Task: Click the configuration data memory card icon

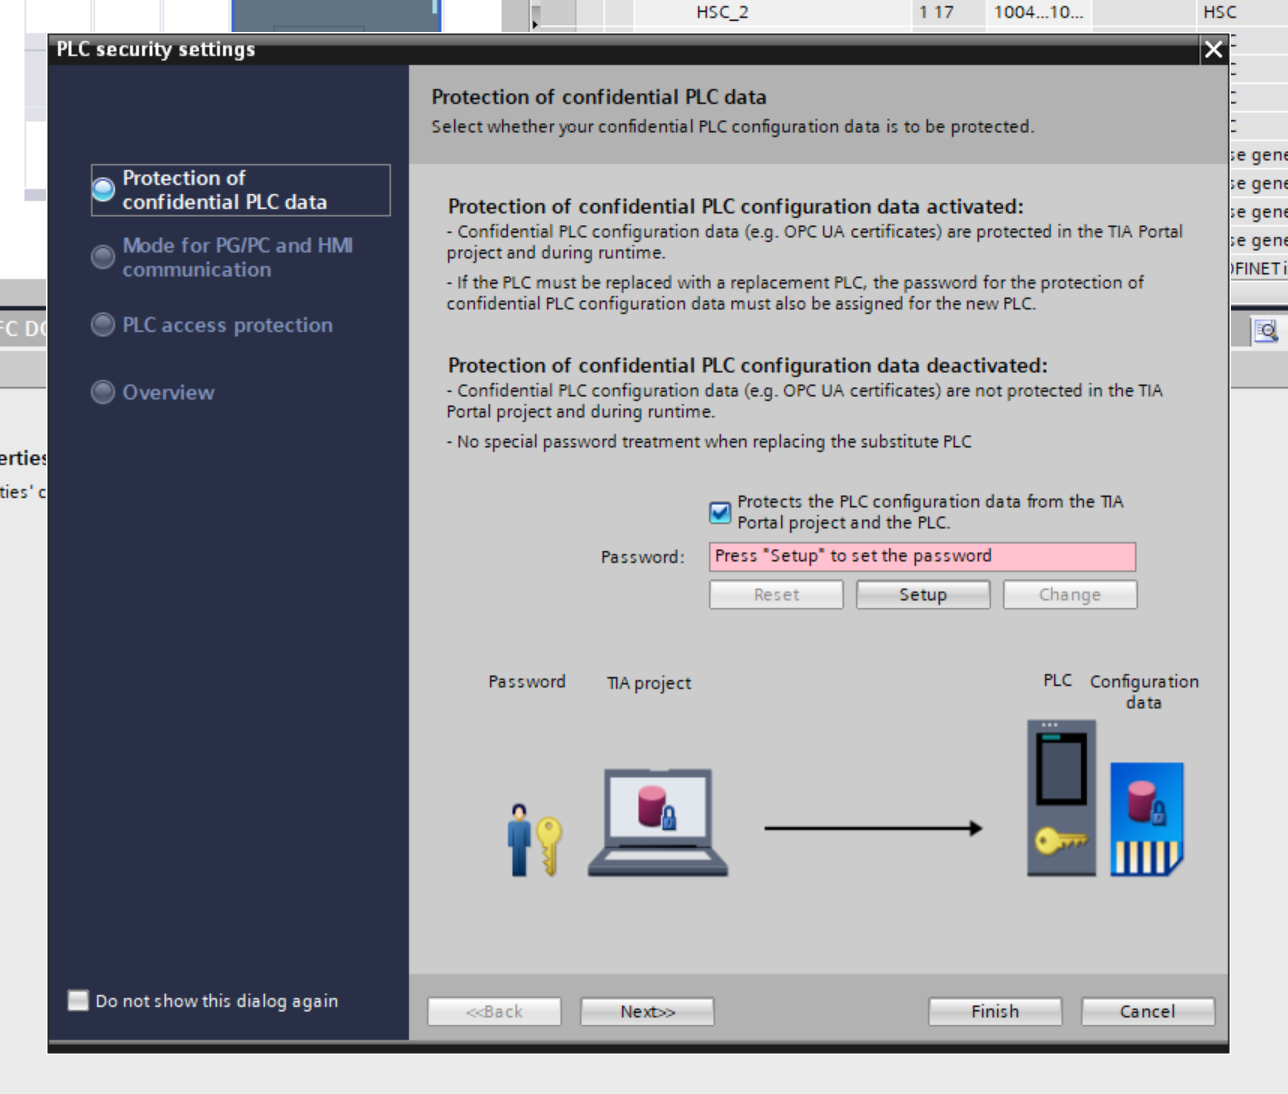Action: coord(1147,819)
